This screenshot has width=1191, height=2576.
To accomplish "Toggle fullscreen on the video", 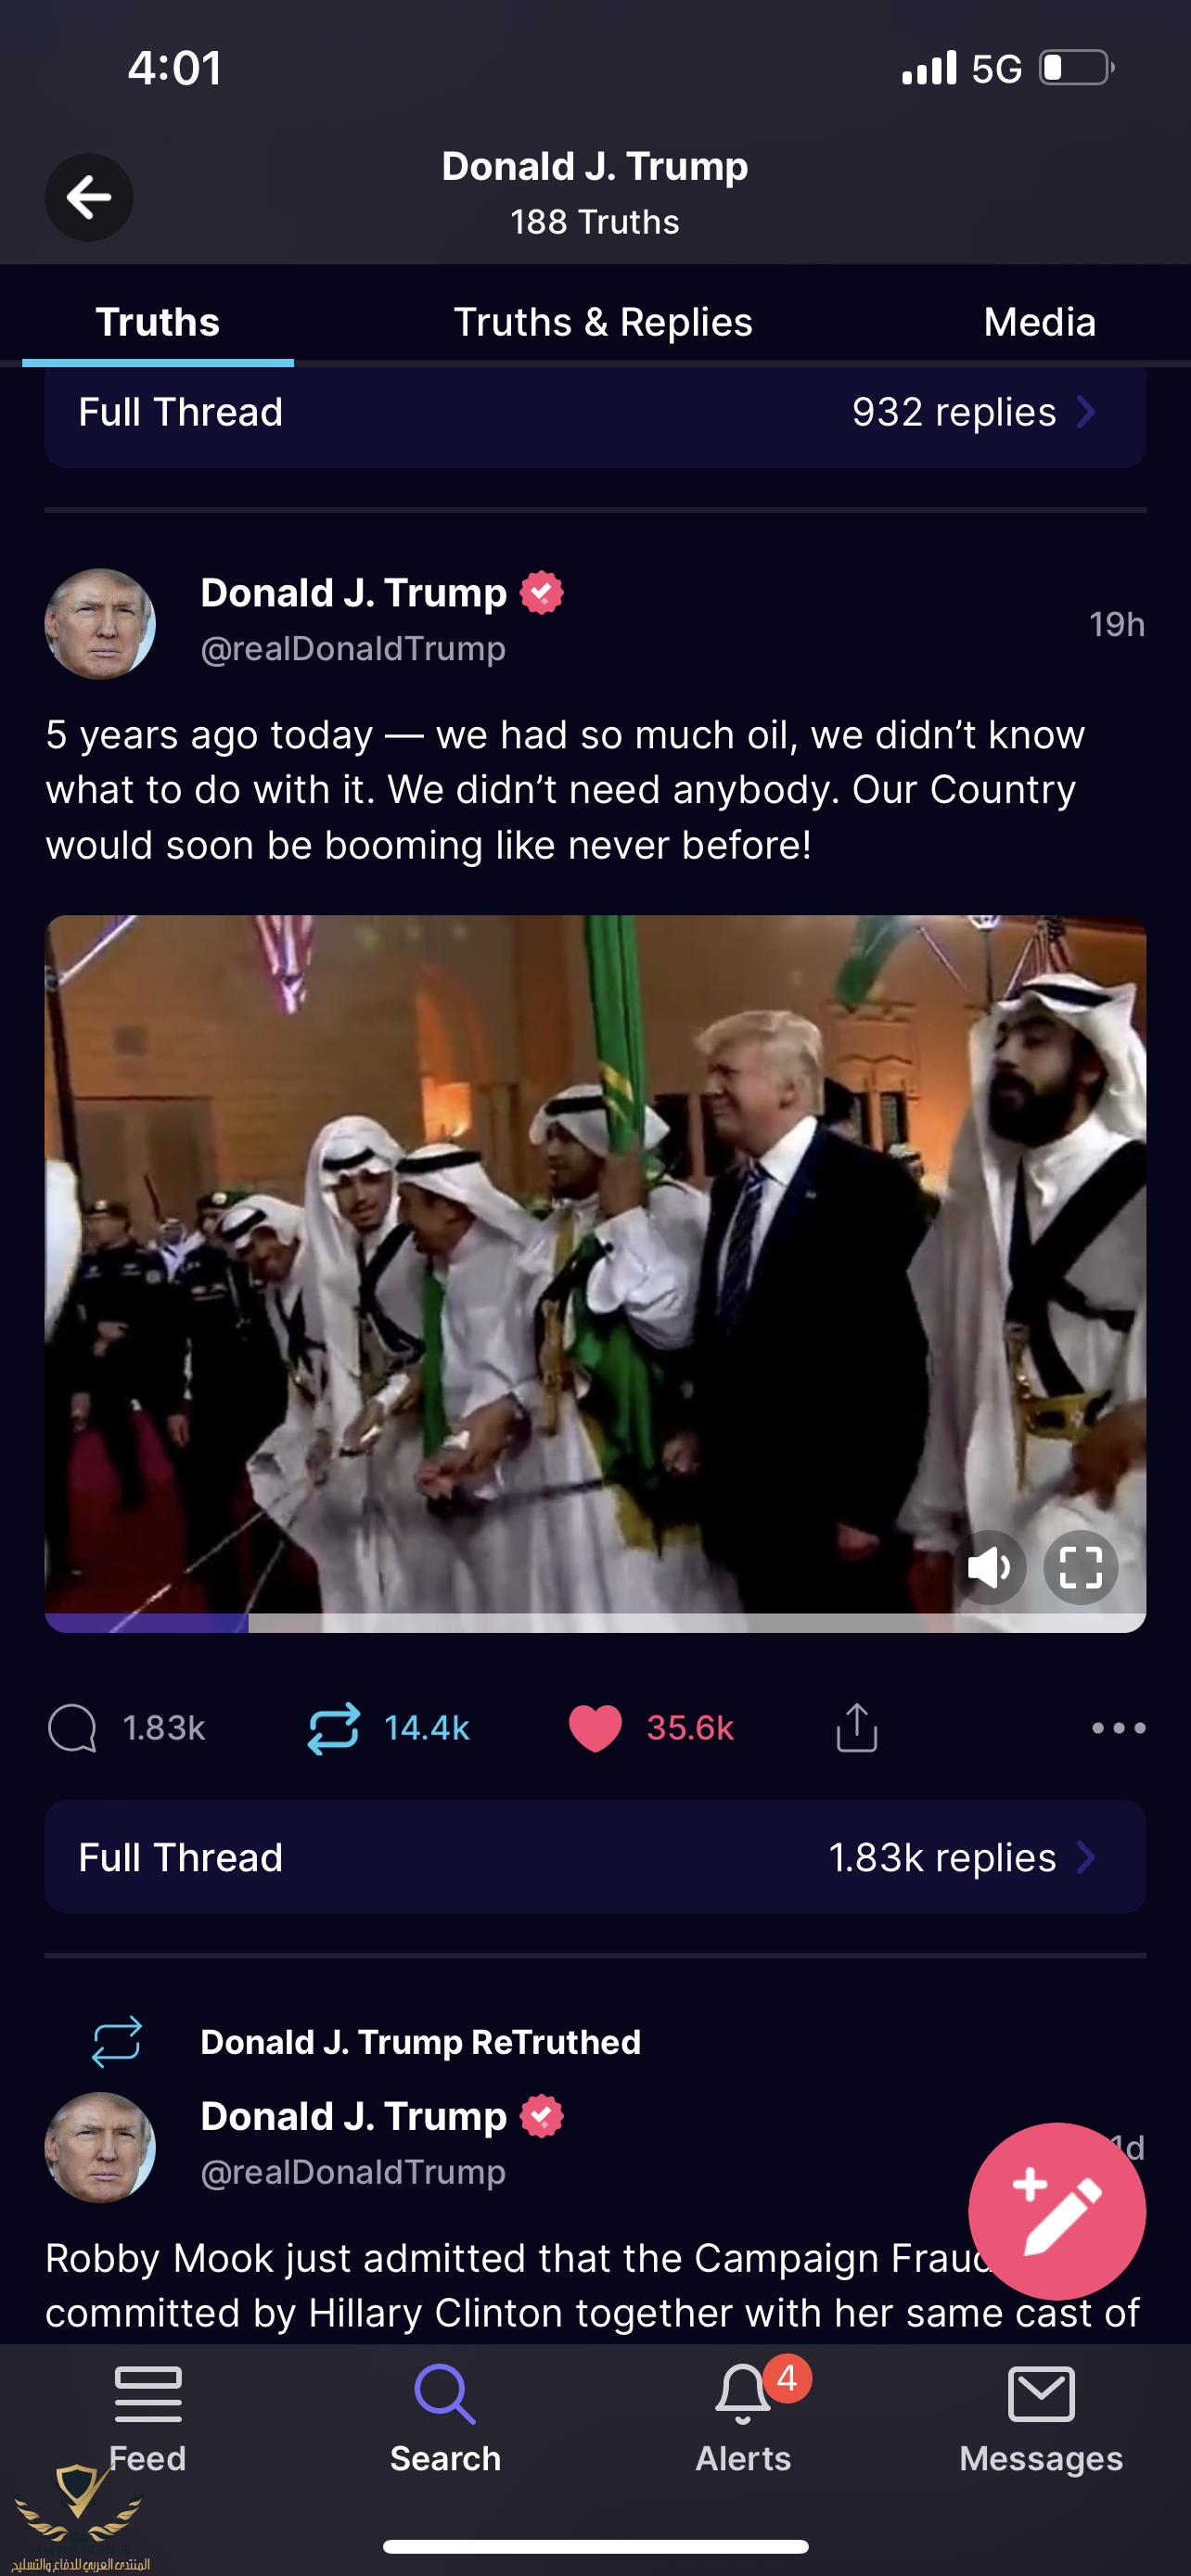I will [x=1081, y=1568].
